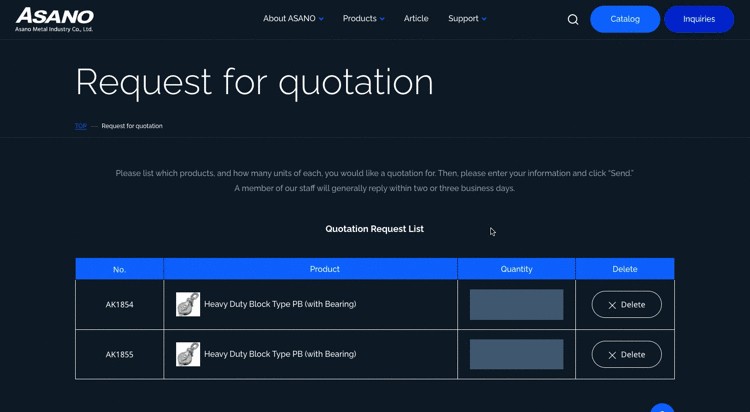Click the Inquiries button

[699, 19]
